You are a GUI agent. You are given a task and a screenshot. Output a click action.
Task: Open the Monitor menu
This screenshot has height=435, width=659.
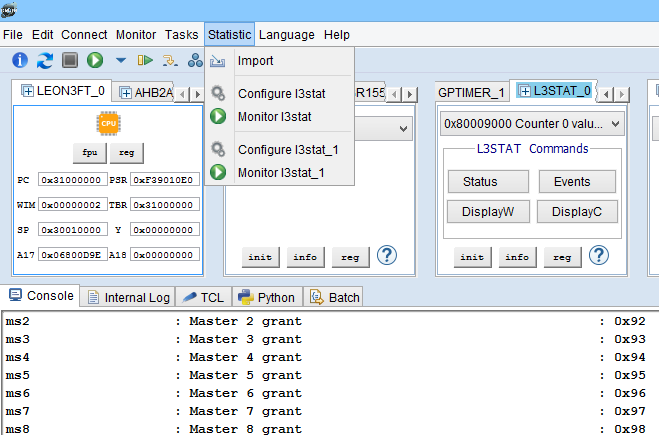pos(136,34)
